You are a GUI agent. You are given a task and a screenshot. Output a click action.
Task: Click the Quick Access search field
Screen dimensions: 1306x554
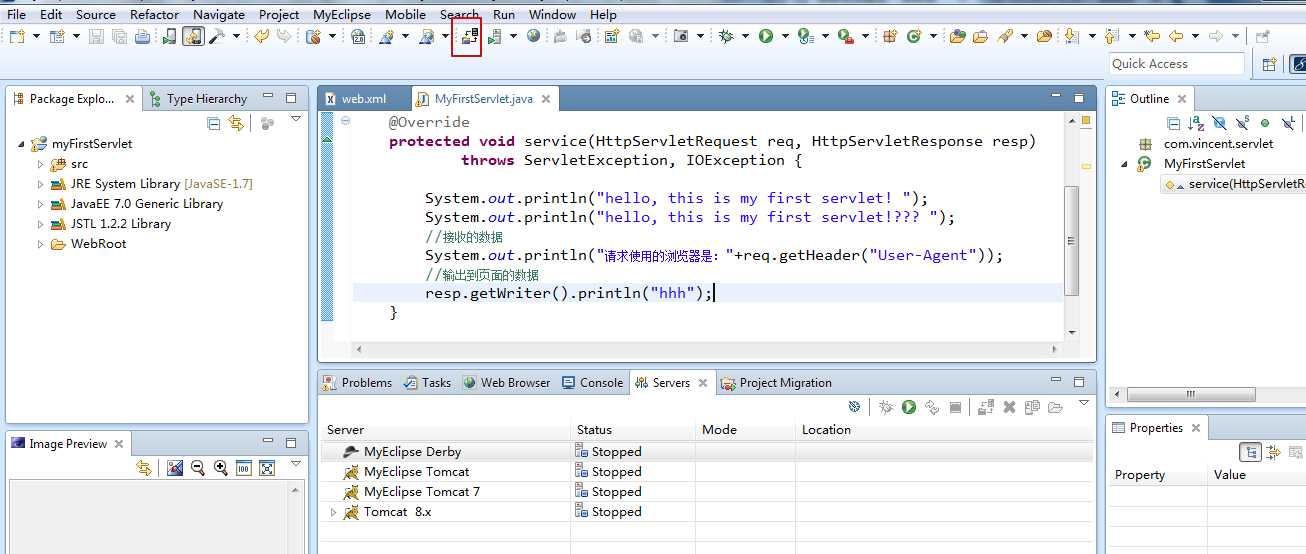point(1176,64)
